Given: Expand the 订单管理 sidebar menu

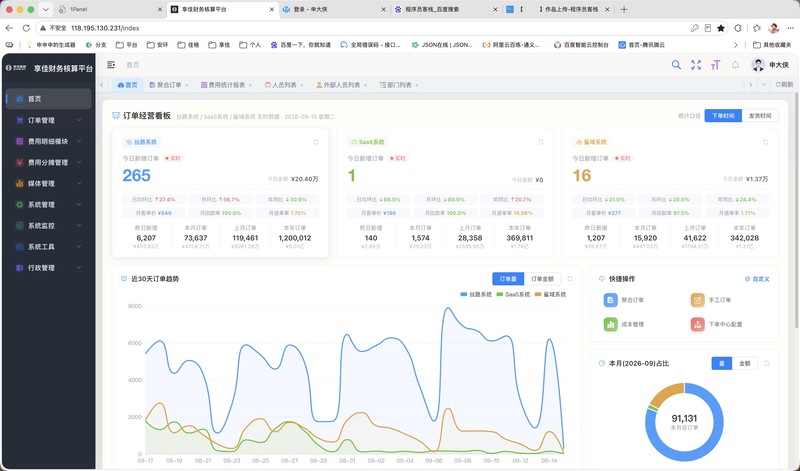Looking at the screenshot, I should point(48,120).
